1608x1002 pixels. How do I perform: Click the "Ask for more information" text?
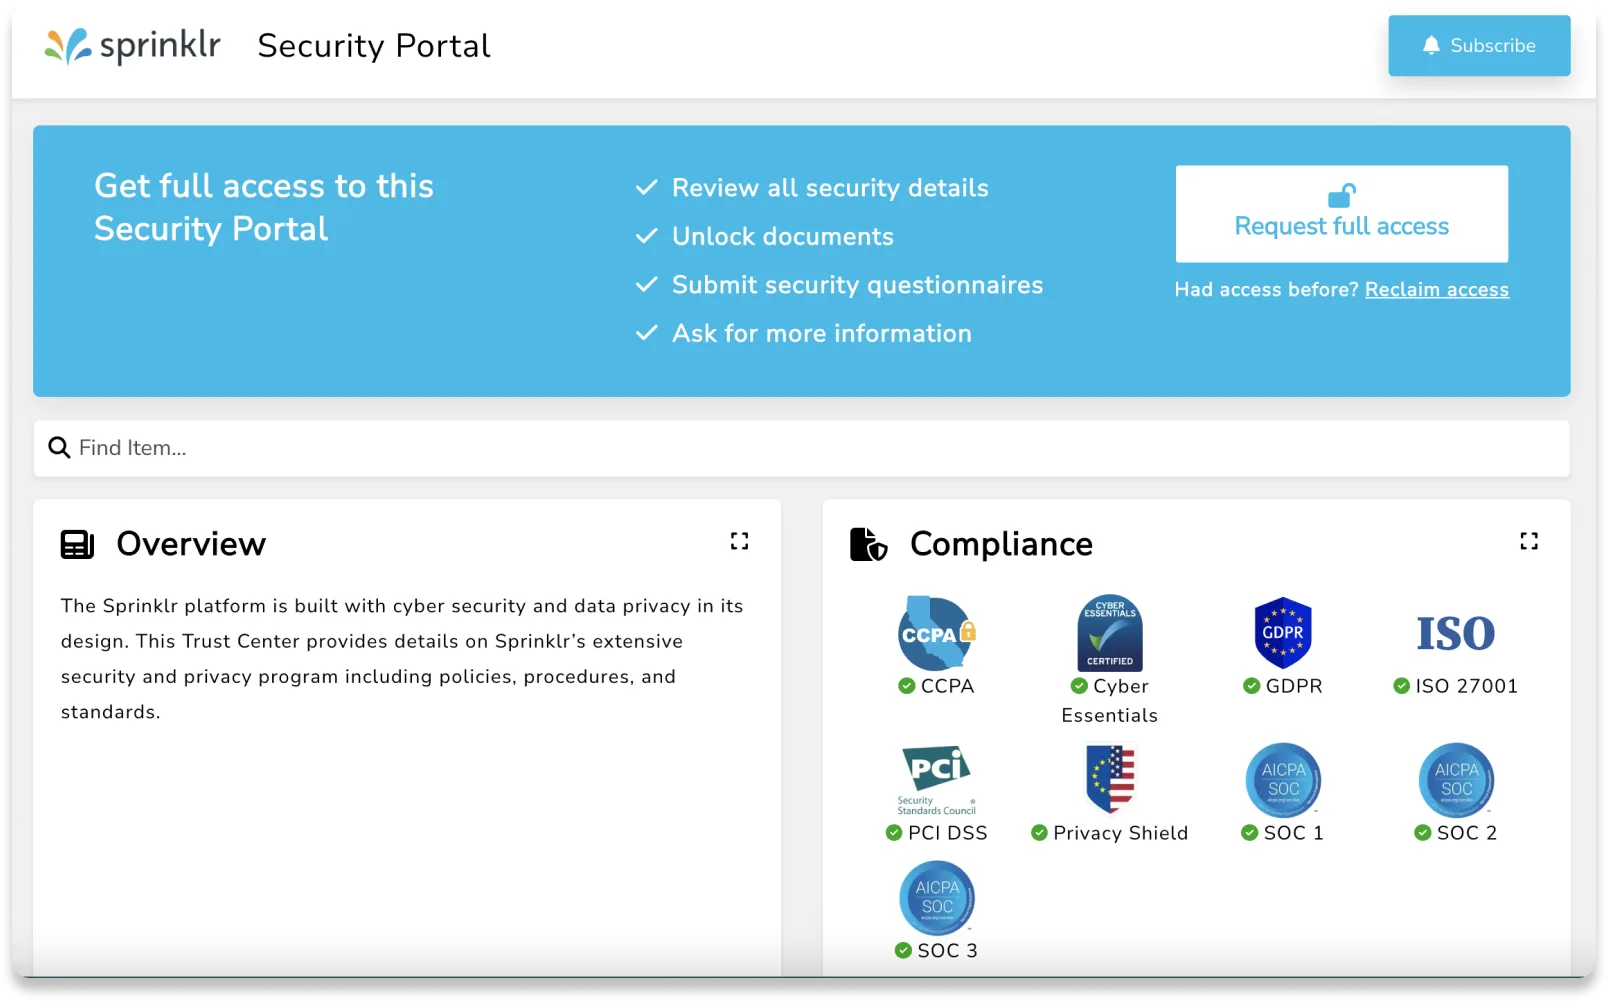(822, 333)
